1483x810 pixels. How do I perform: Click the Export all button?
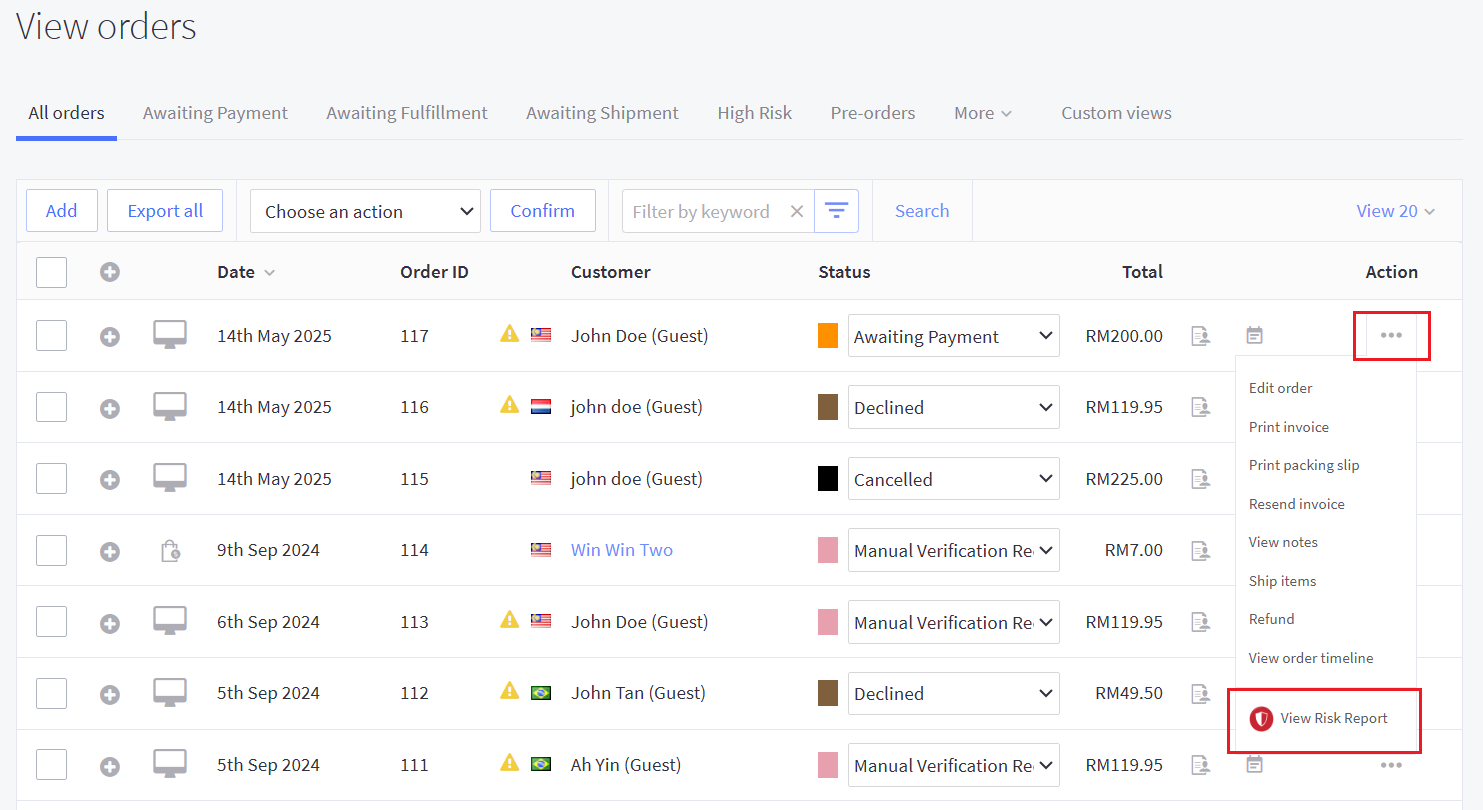165,211
